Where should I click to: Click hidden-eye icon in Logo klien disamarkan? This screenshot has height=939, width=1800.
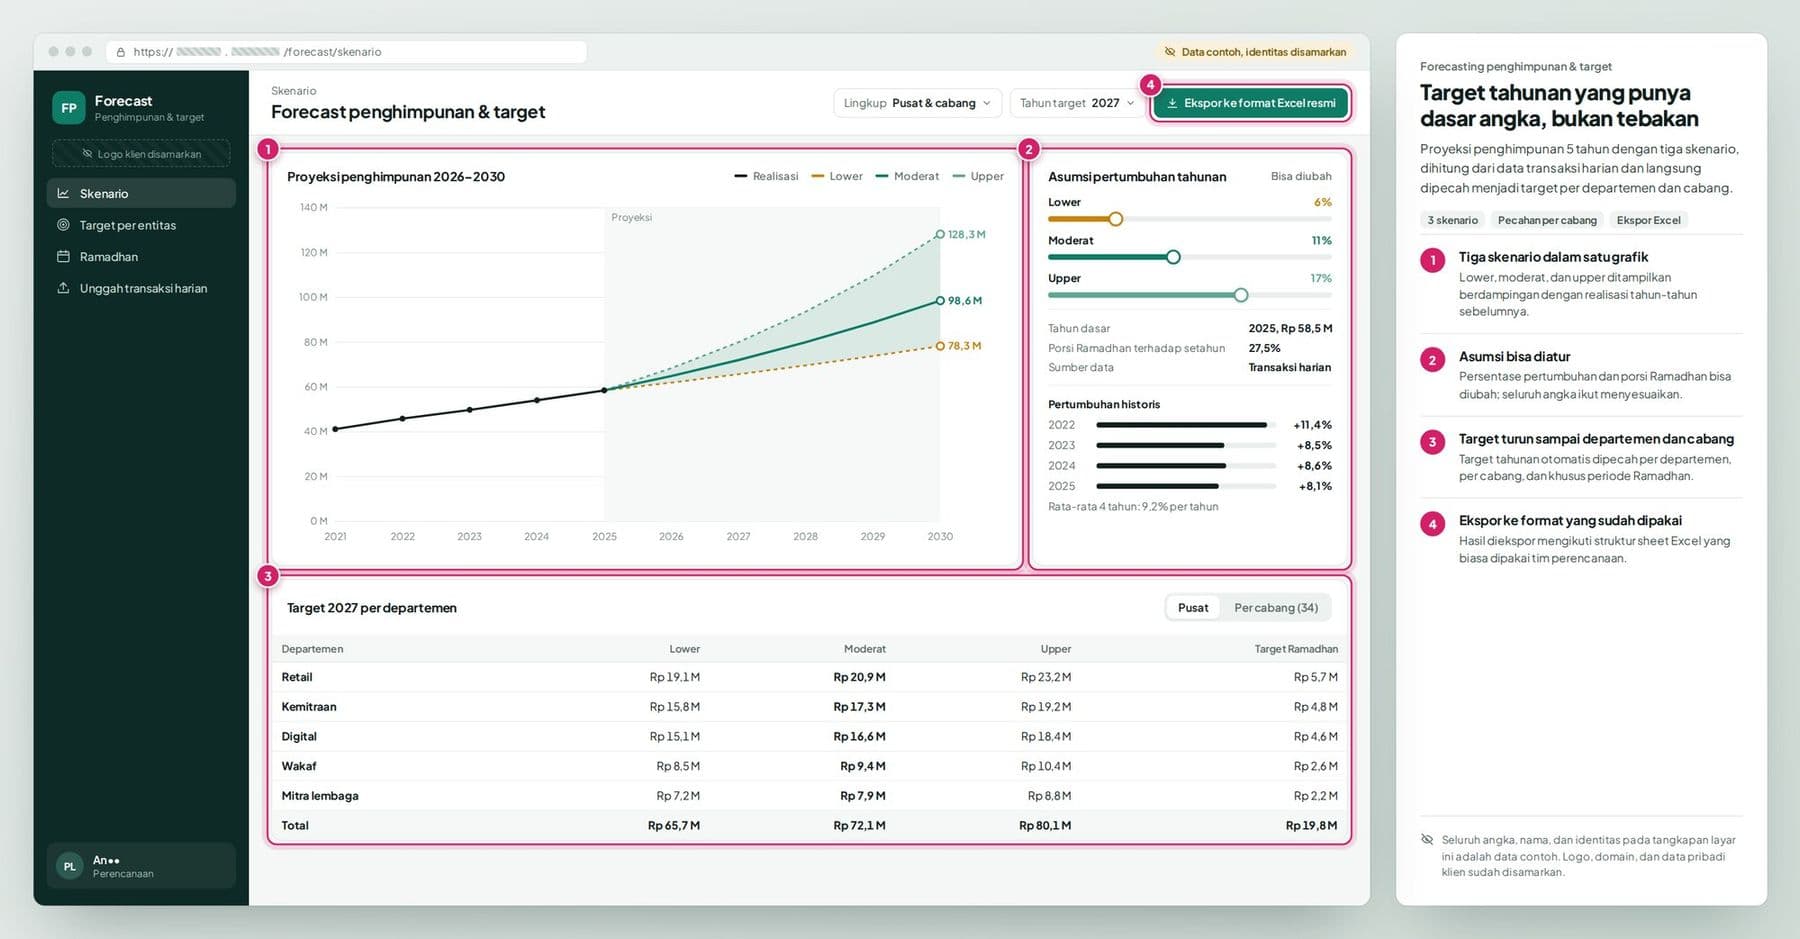(x=88, y=154)
